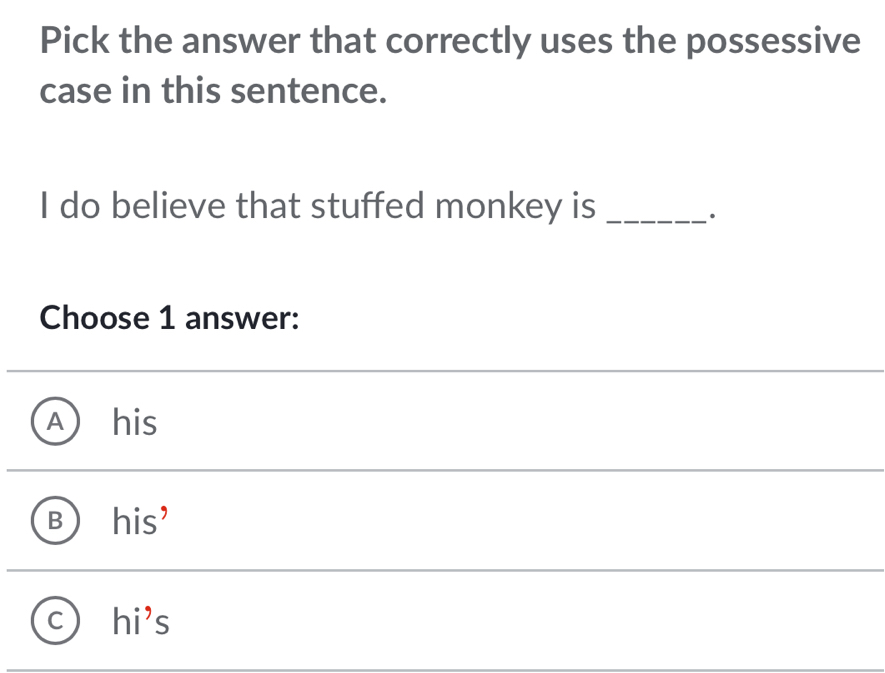Screen dimensions: 885x673
Task: Click the divider between options B and C
Action: [x=444, y=570]
